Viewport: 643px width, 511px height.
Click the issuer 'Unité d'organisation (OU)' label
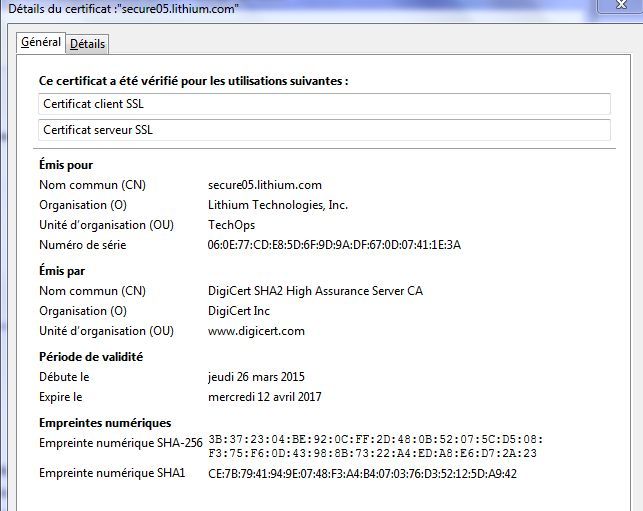pyautogui.click(x=106, y=331)
